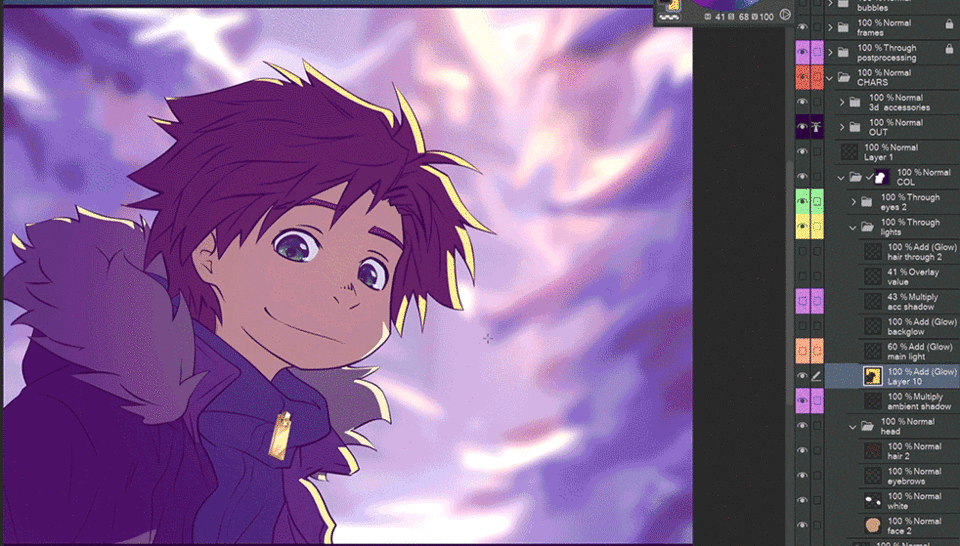
Task: Click the folder icon of OUT layer
Action: tap(855, 127)
